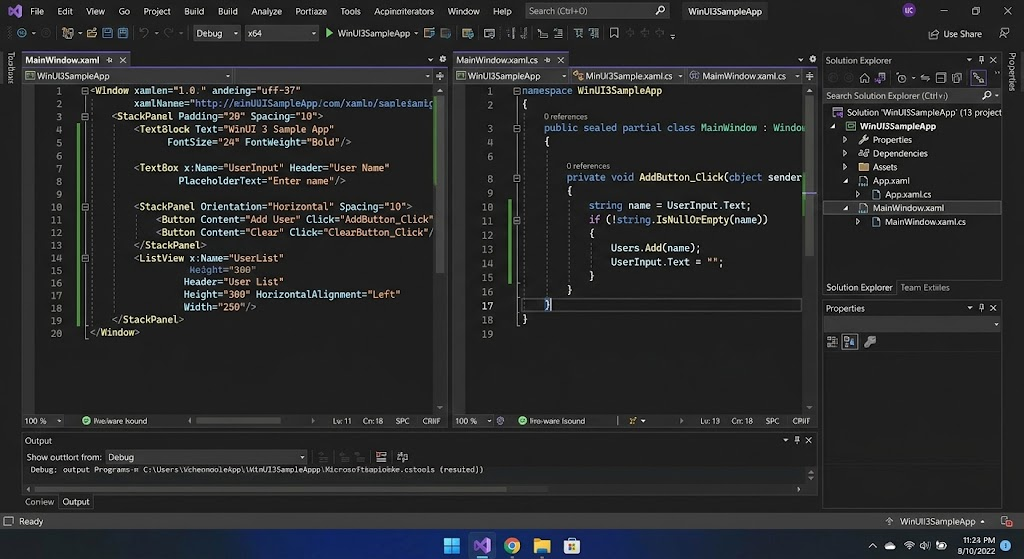Image resolution: width=1024 pixels, height=559 pixels.
Task: Click the Windows Start button
Action: (x=451, y=545)
